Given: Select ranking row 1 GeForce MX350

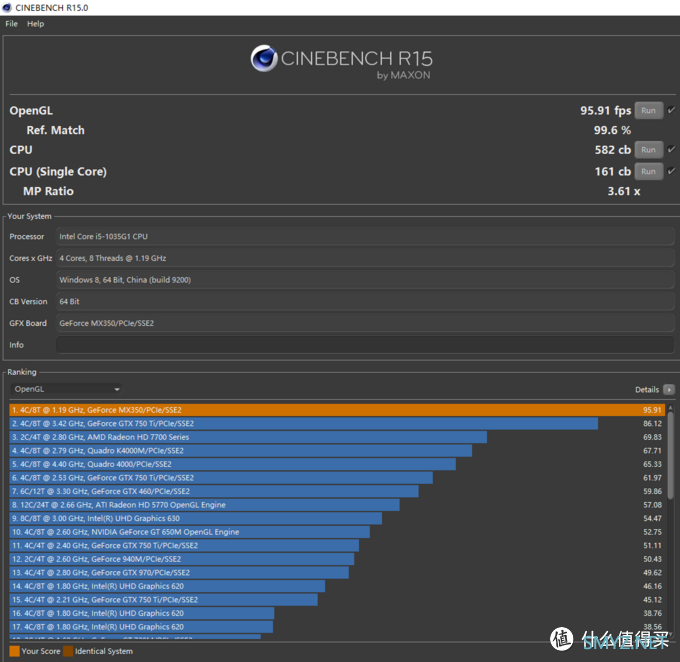Looking at the screenshot, I should pyautogui.click(x=337, y=410).
